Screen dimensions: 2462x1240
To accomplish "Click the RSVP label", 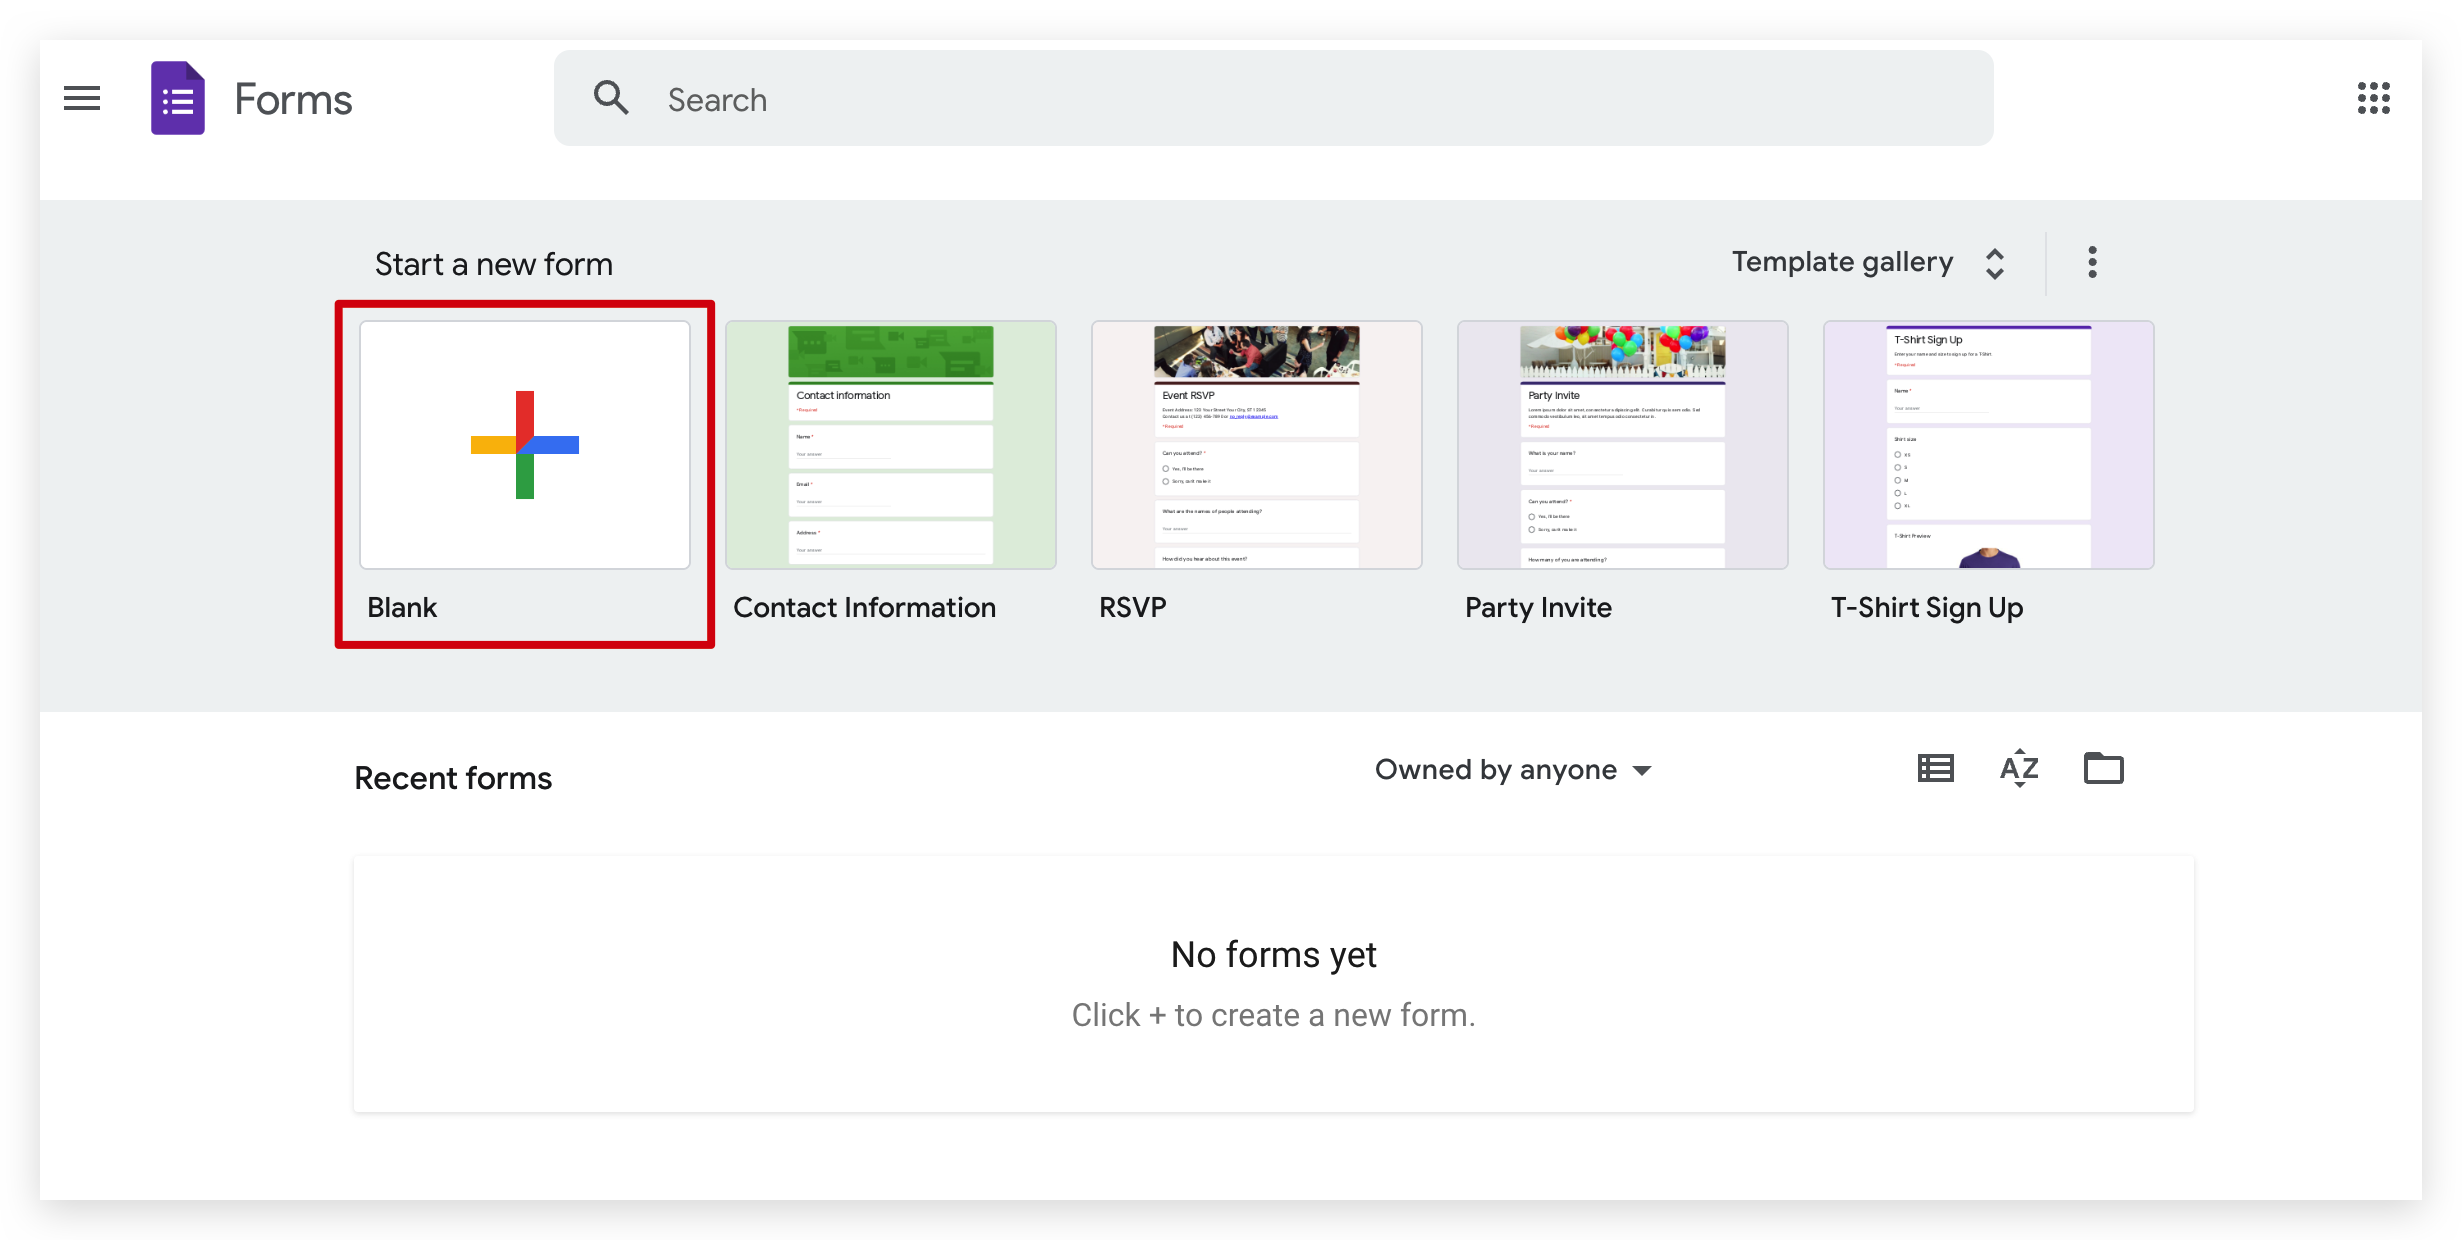I will pos(1132,608).
